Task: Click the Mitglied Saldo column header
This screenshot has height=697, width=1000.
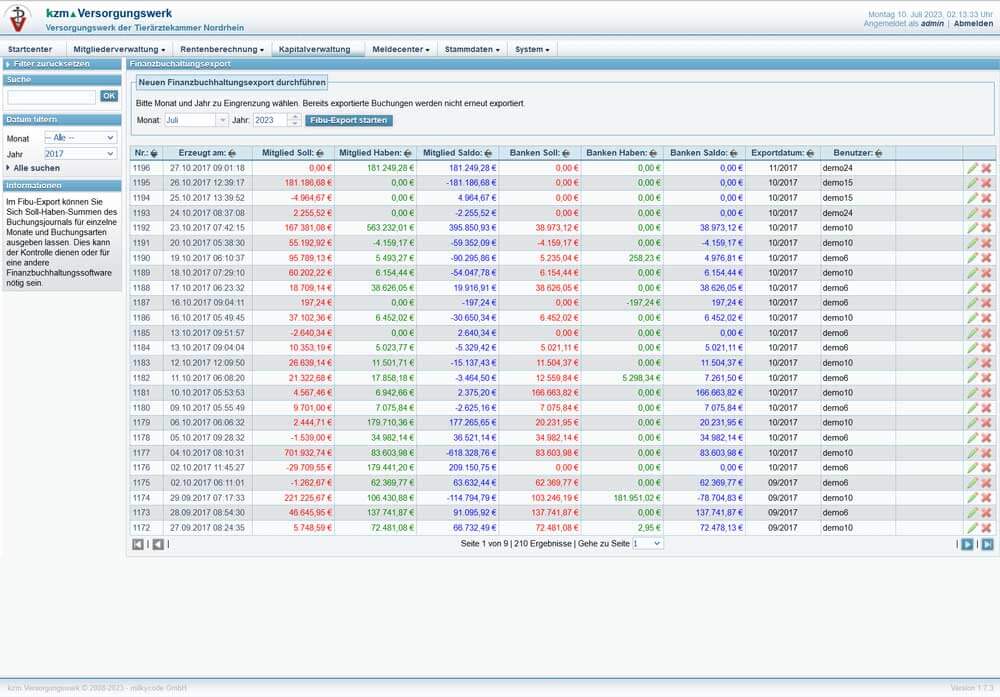Action: (x=457, y=153)
